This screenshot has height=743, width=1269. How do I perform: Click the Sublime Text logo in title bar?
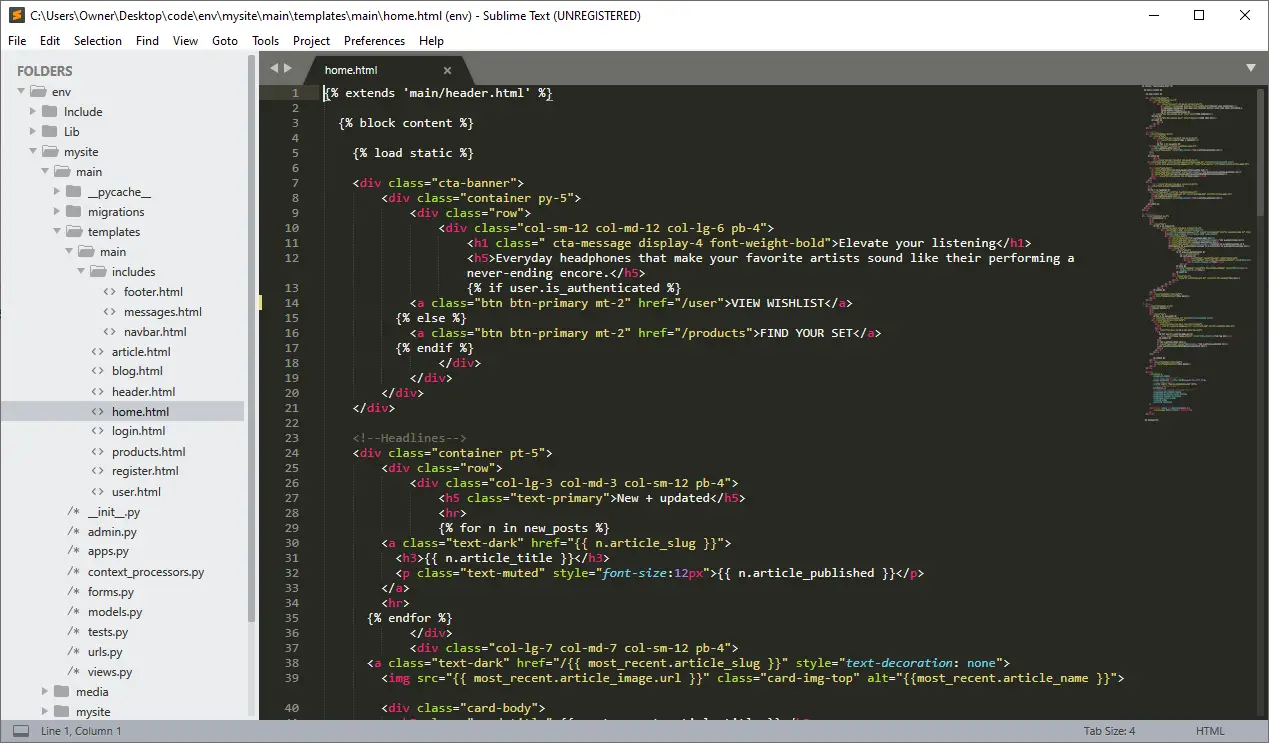tap(15, 15)
